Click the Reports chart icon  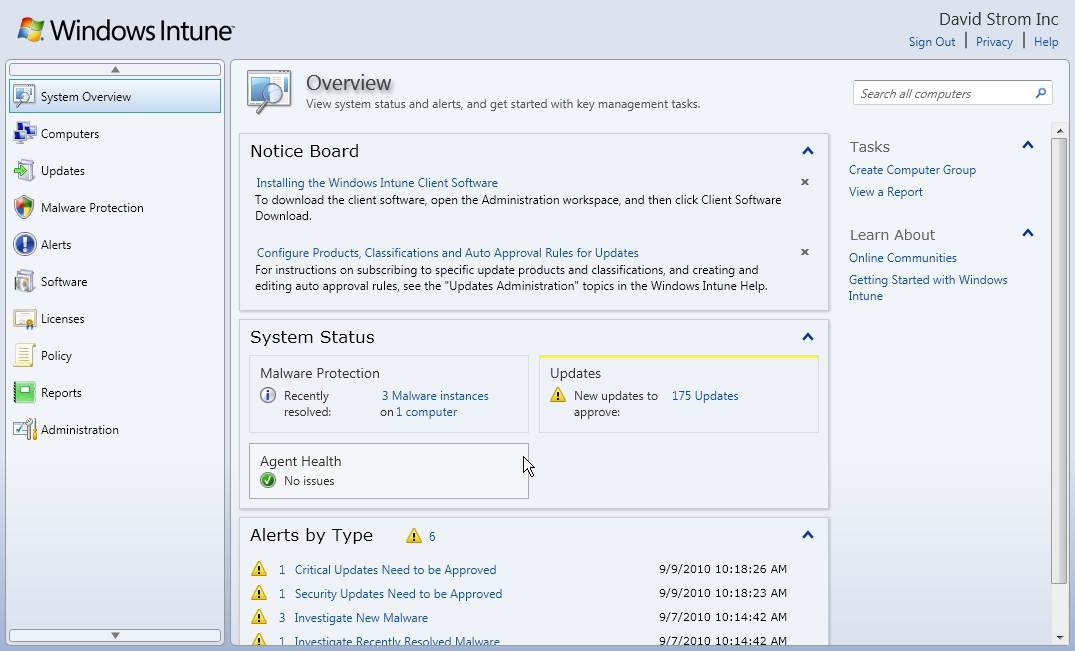(x=24, y=393)
